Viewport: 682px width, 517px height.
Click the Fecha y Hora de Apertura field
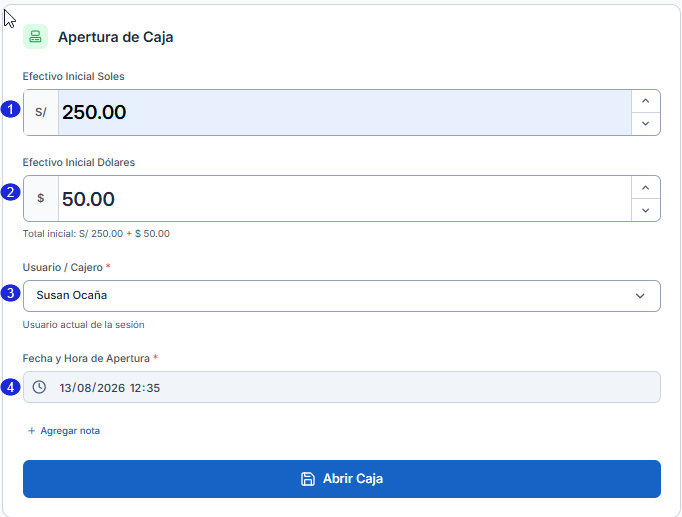click(x=342, y=387)
